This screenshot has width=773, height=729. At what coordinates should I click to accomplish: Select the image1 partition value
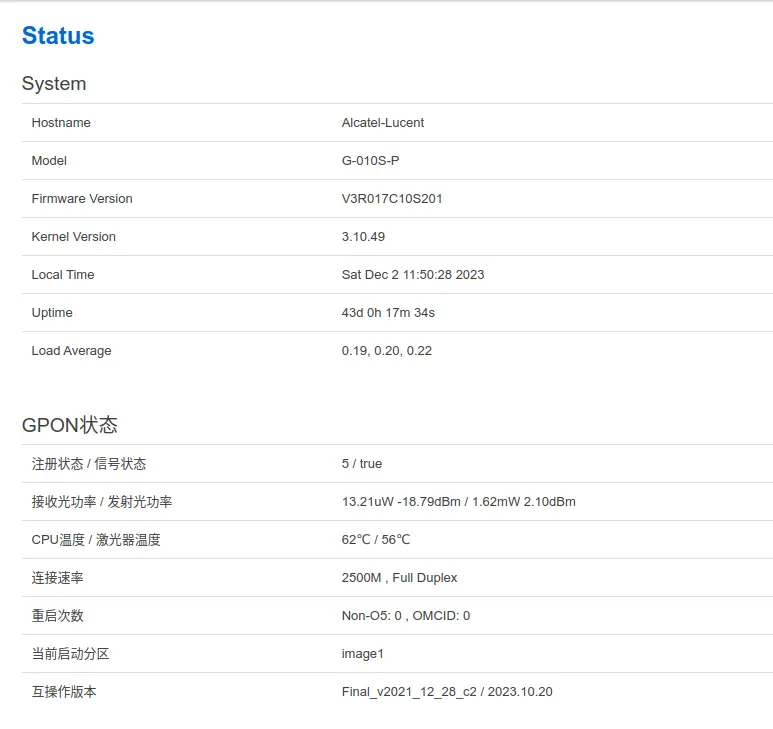[x=362, y=654]
